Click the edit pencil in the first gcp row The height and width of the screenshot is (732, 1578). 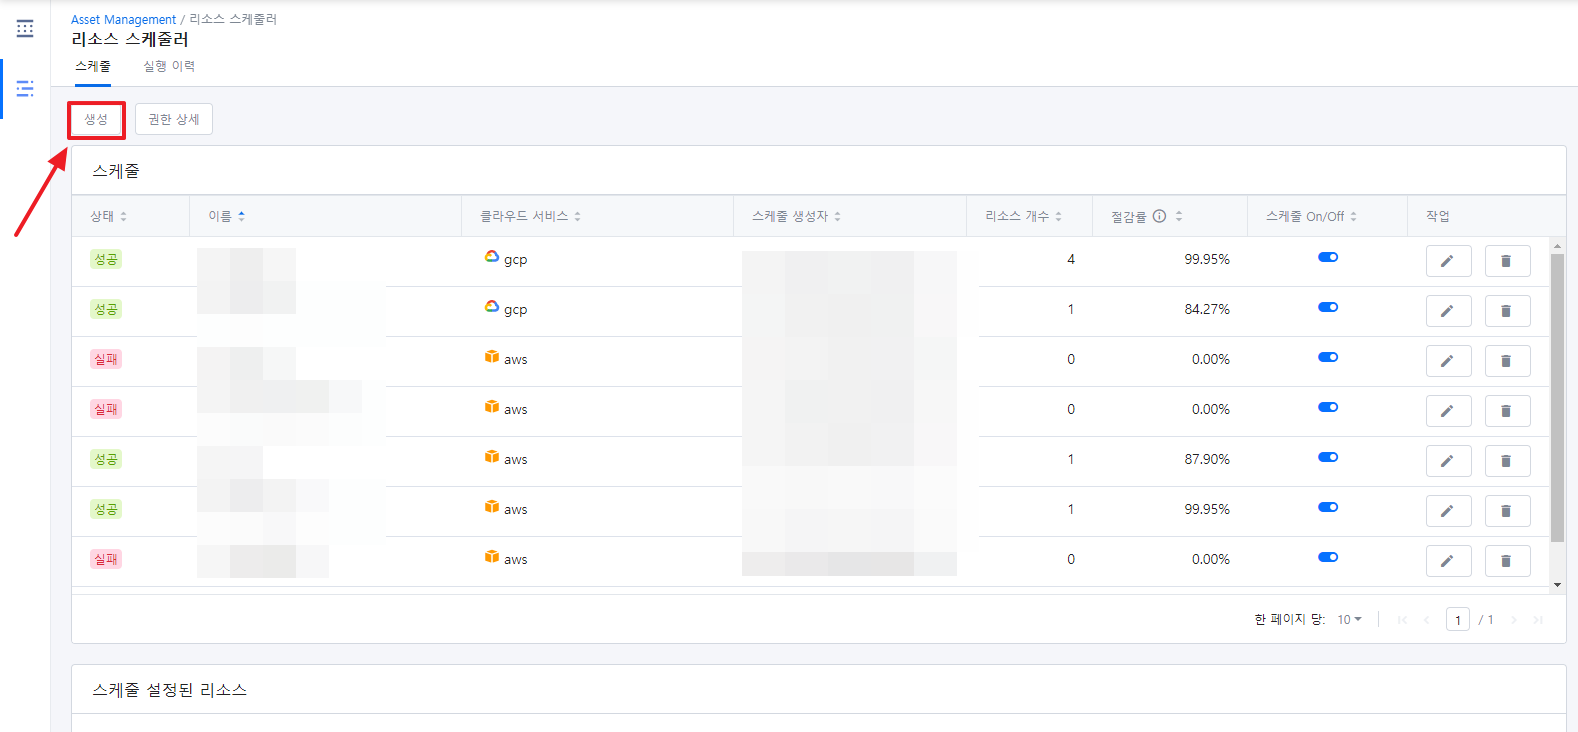point(1447,261)
